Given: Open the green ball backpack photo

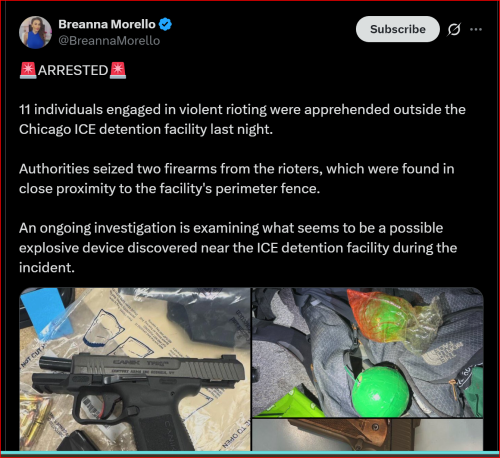Looking at the screenshot, I should tap(367, 353).
